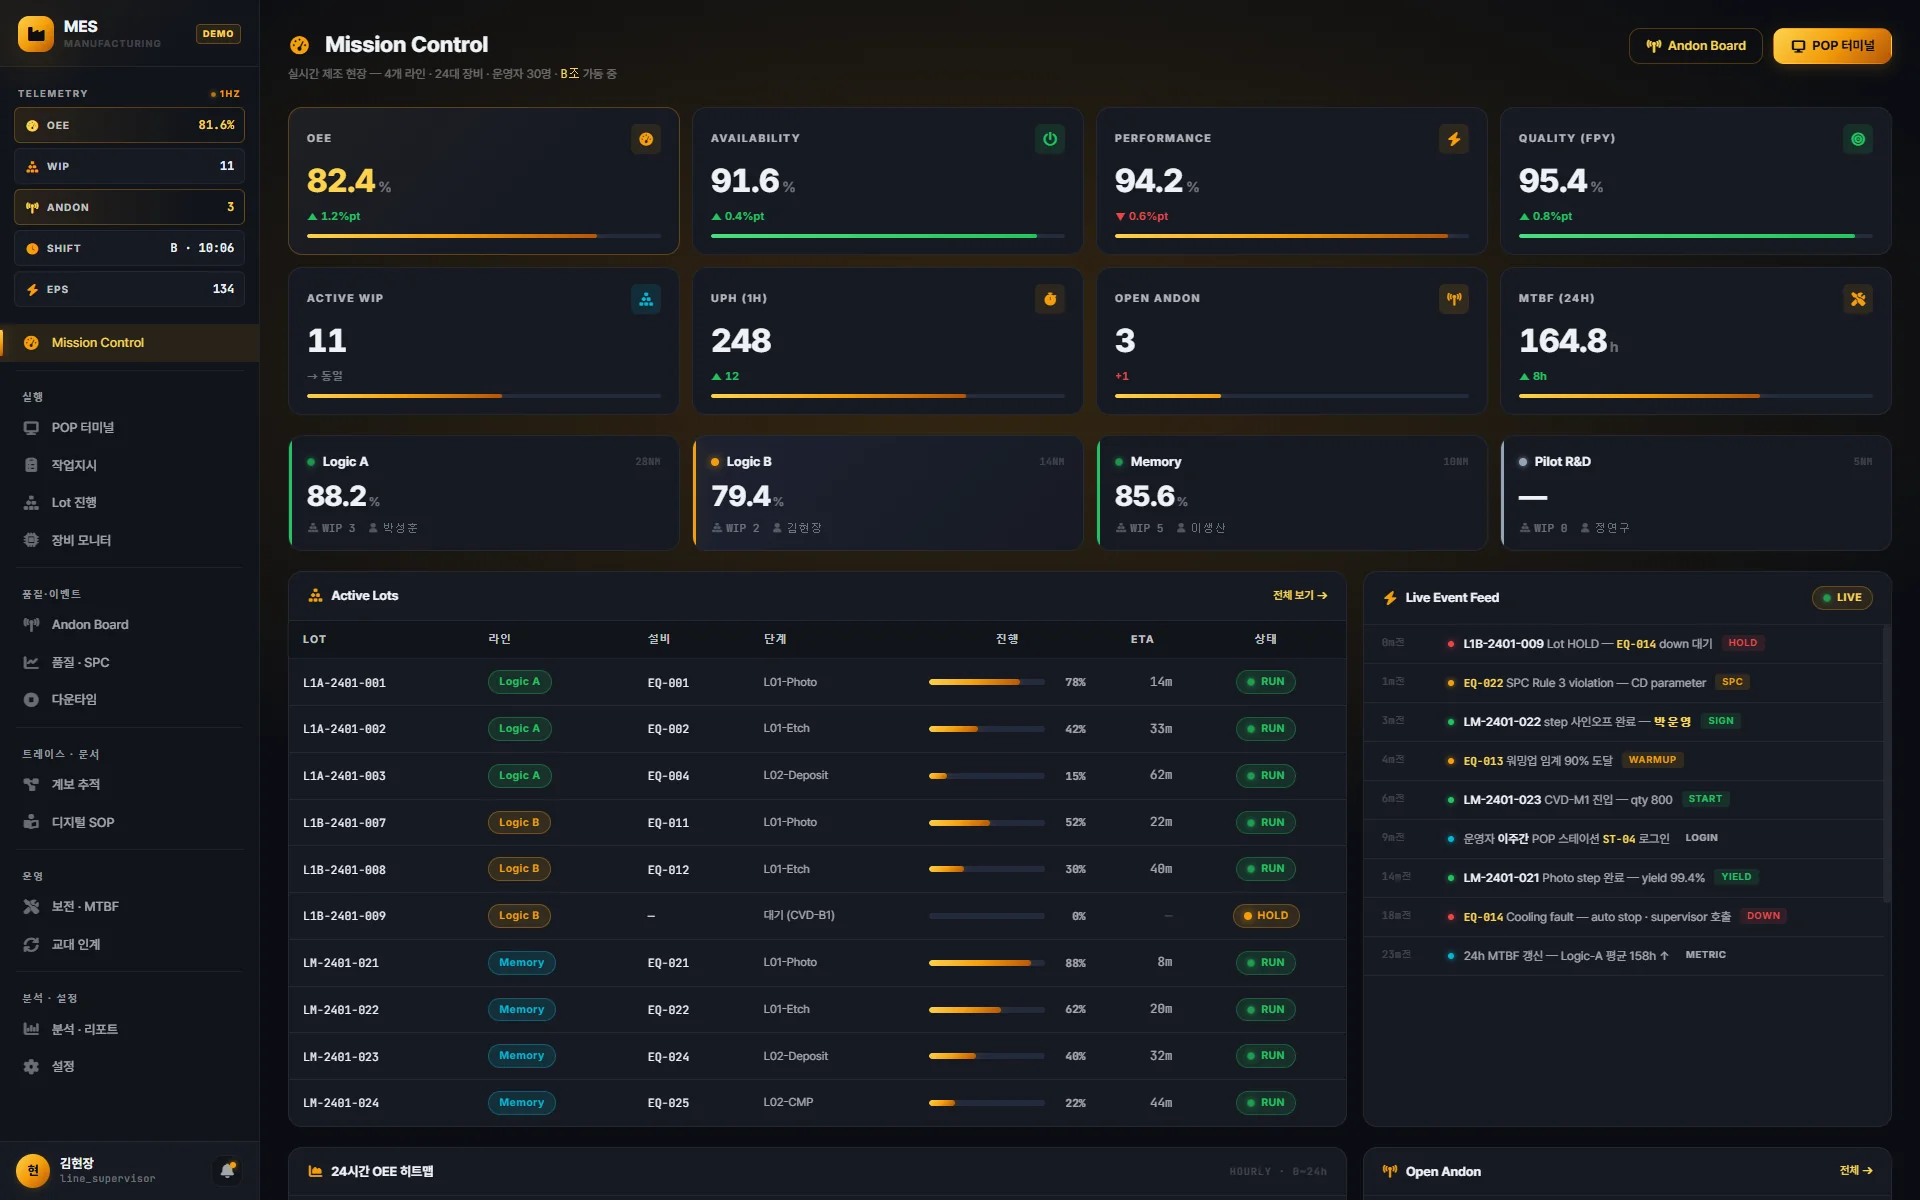This screenshot has width=1920, height=1200.
Task: Click the OEE card progress bar
Action: 484,236
